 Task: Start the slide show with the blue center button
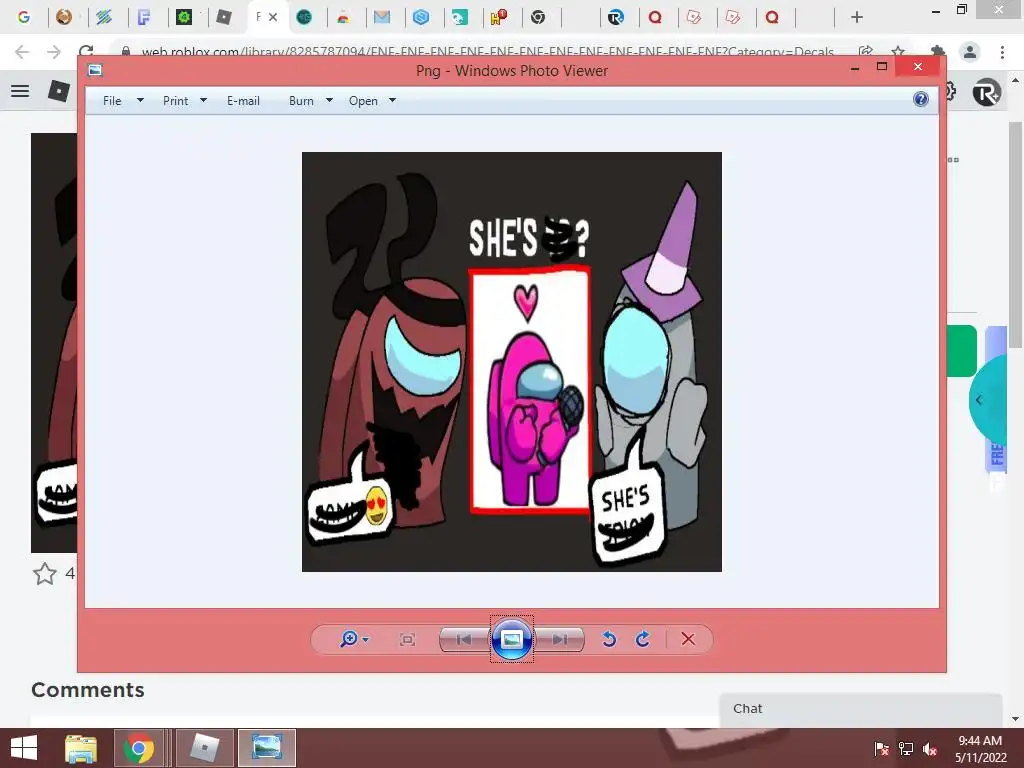[511, 639]
